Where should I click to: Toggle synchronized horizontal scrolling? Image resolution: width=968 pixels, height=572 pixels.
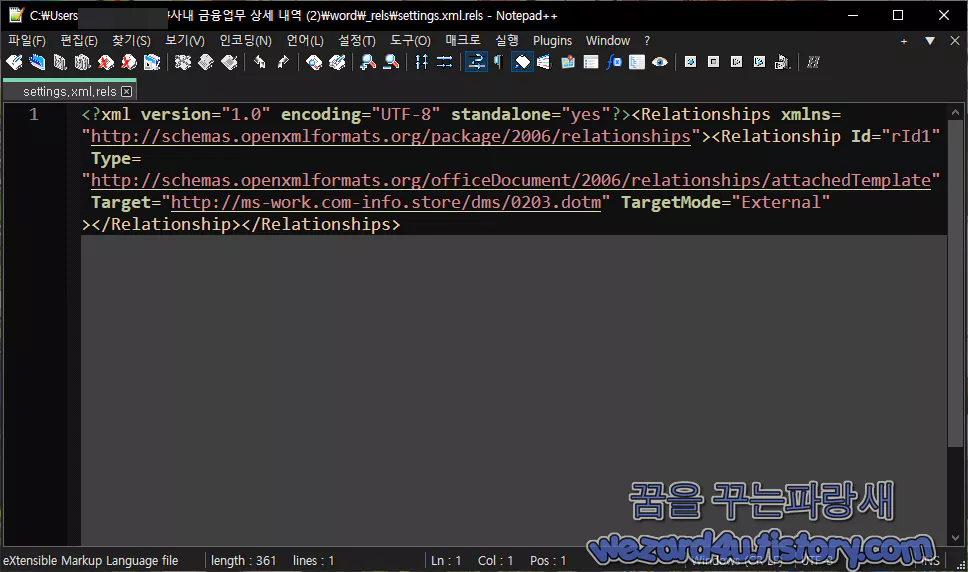click(444, 62)
